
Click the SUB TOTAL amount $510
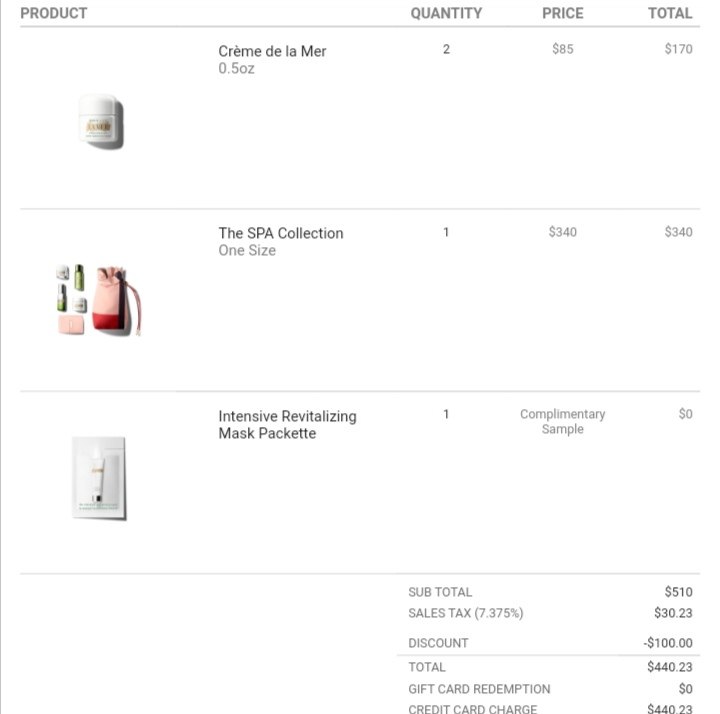[x=678, y=592]
